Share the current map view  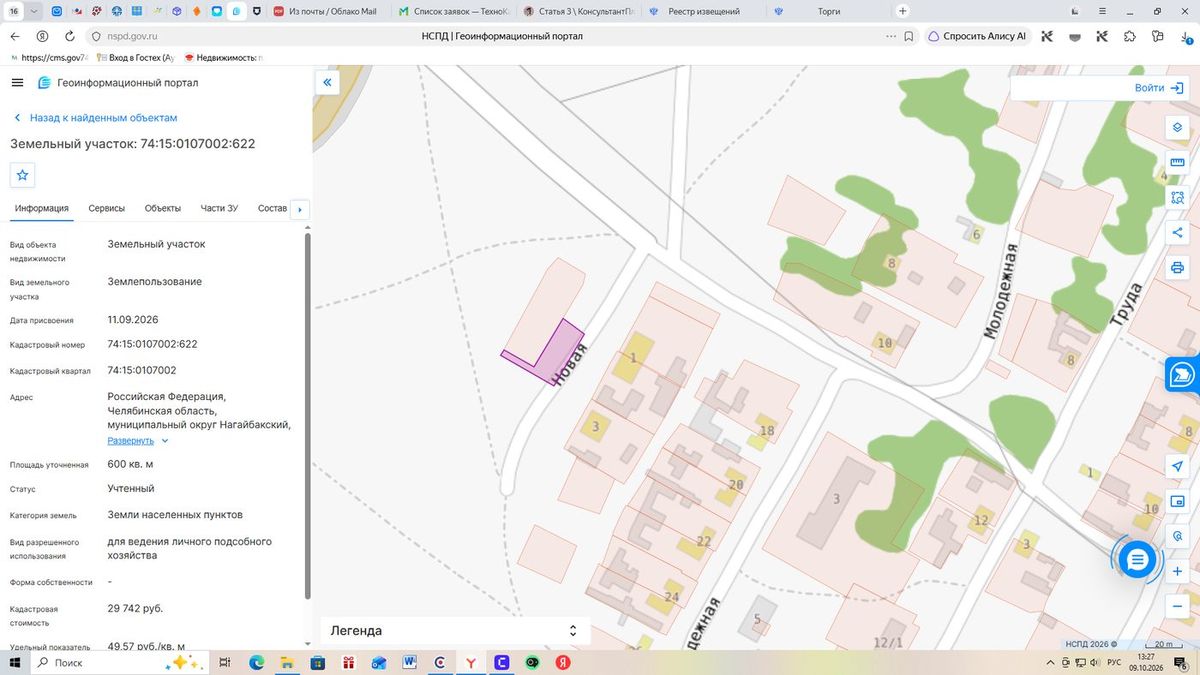tap(1177, 233)
